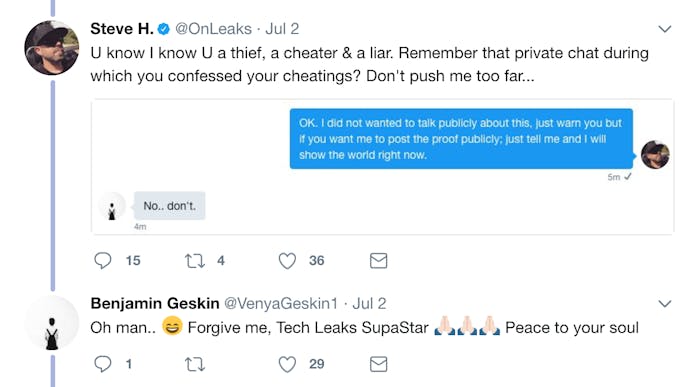Like Benjamin Geskin's tweet with 29 likes
The width and height of the screenshot is (700, 387).
click(x=287, y=364)
